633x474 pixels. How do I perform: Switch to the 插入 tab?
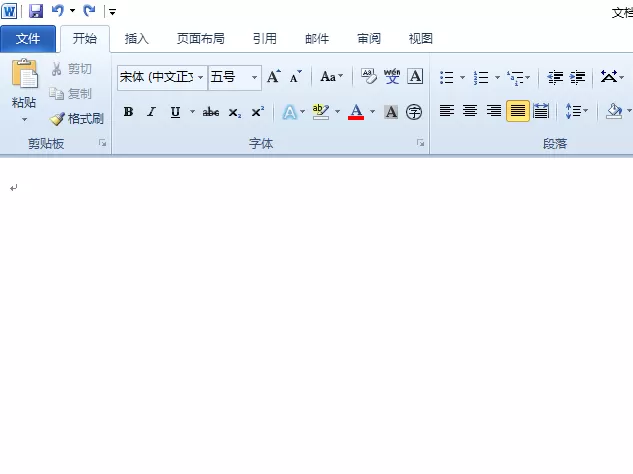click(x=136, y=39)
